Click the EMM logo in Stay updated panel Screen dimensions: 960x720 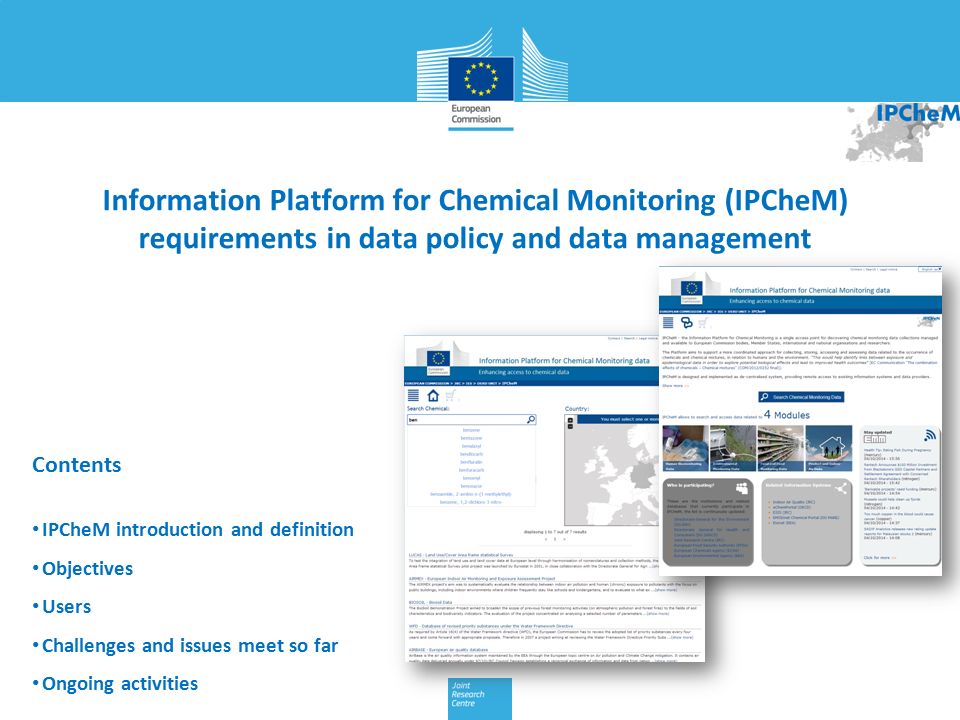tap(874, 439)
